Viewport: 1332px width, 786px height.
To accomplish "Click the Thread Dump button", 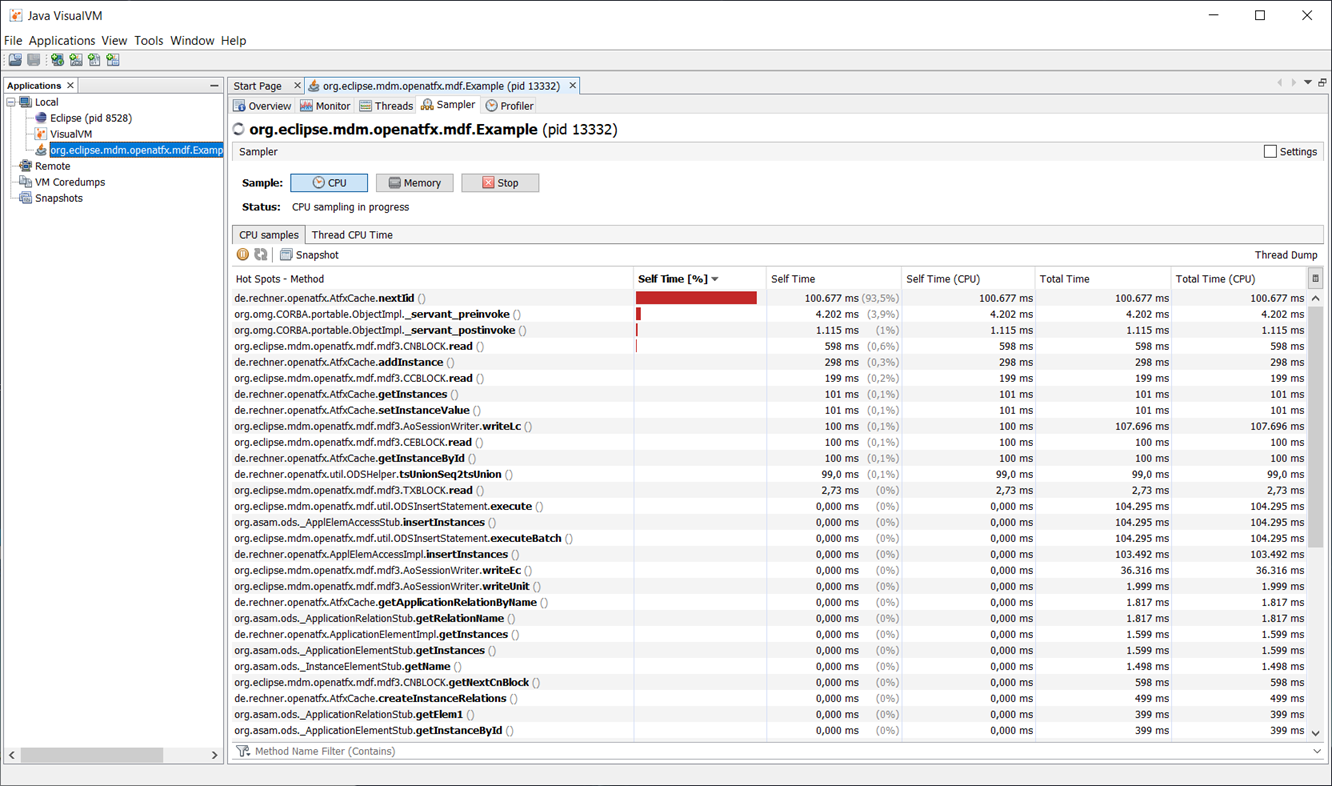I will 1285,255.
